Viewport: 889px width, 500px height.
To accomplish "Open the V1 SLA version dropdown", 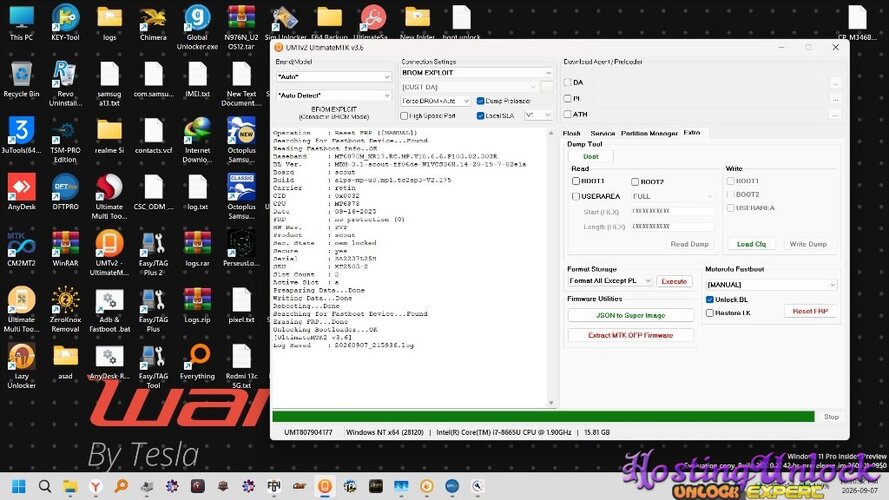I will click(x=538, y=115).
